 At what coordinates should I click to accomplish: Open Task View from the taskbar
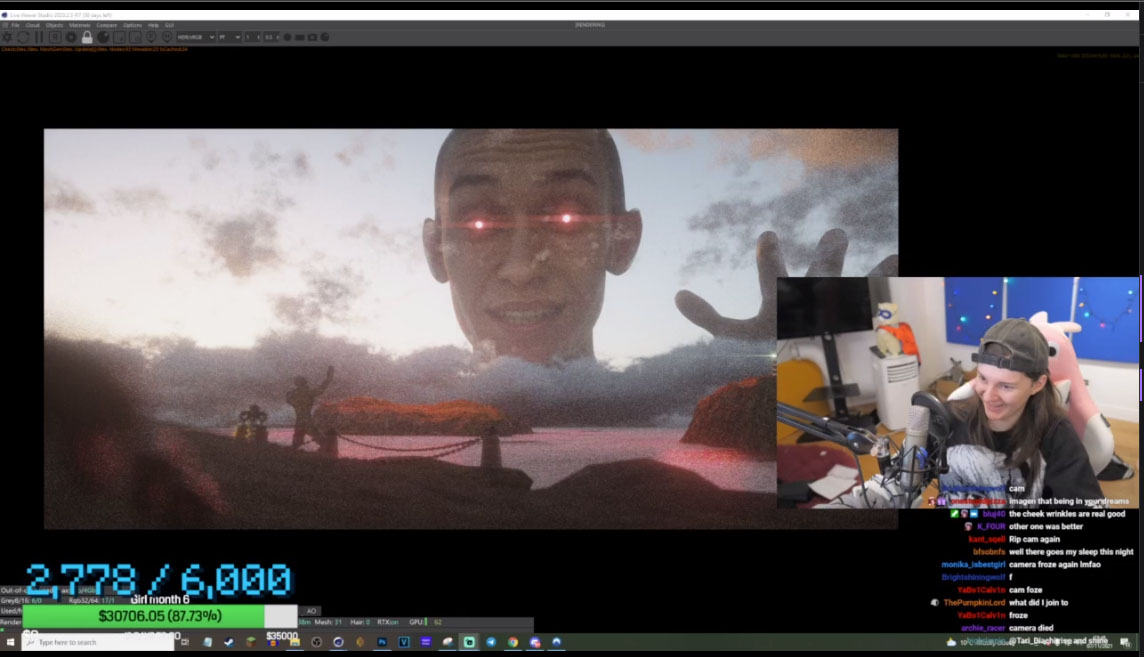185,642
